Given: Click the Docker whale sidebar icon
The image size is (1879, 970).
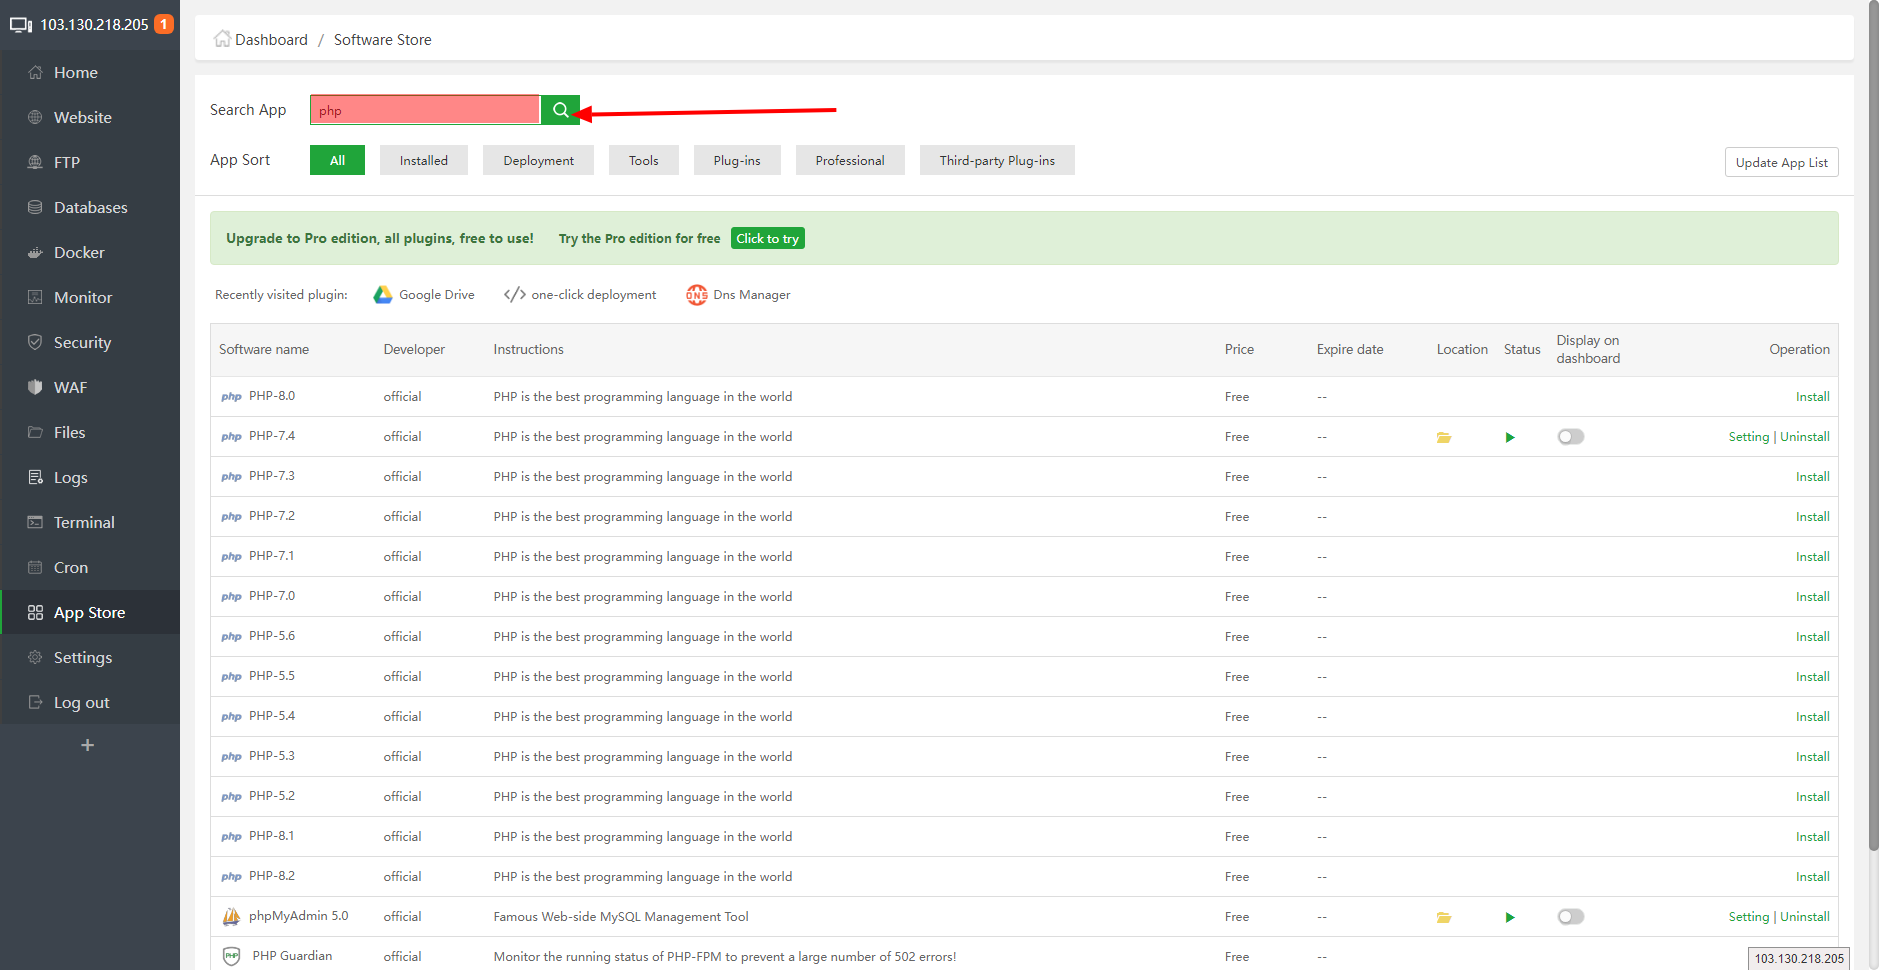Looking at the screenshot, I should click(x=35, y=252).
